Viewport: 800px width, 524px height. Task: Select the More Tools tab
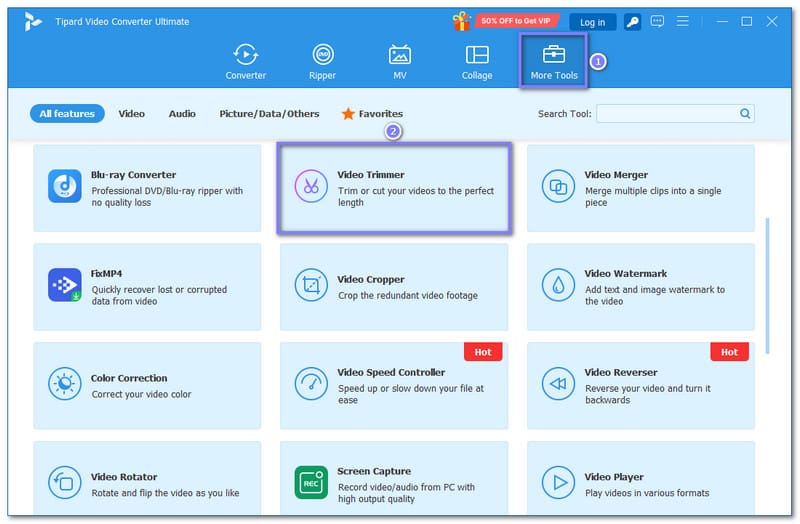554,62
